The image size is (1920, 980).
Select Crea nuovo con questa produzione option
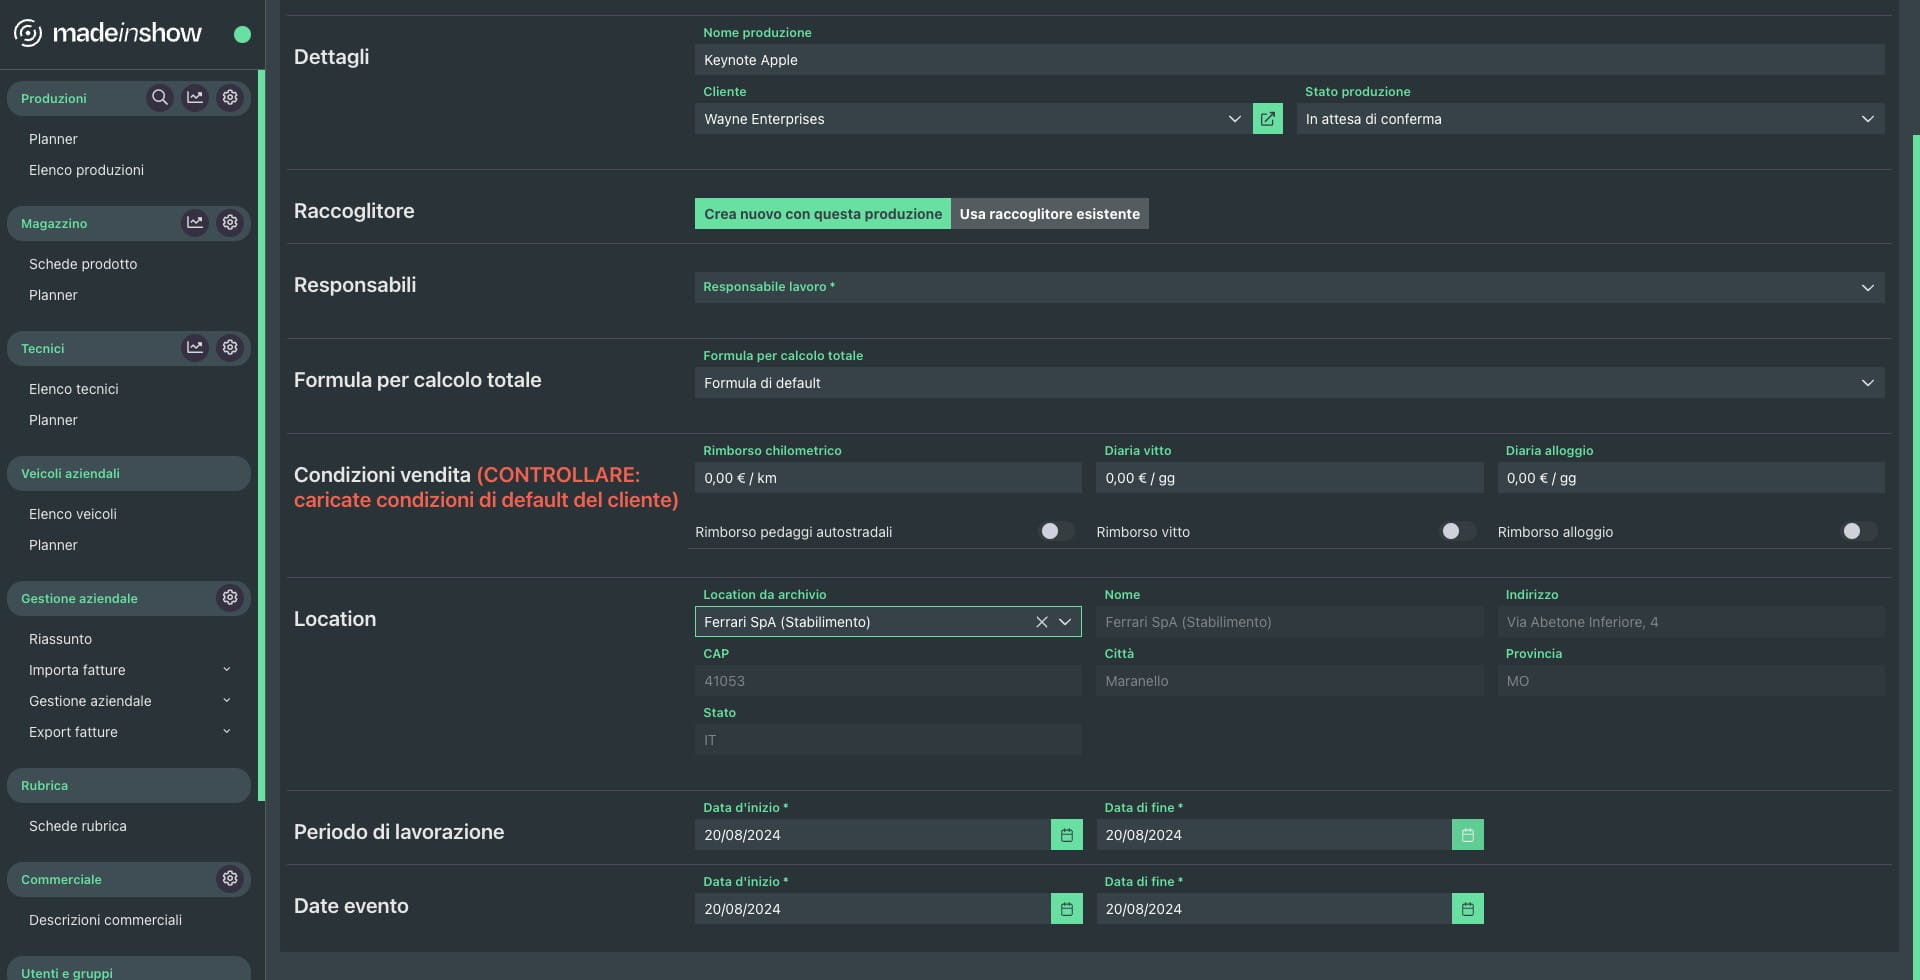pyautogui.click(x=823, y=214)
